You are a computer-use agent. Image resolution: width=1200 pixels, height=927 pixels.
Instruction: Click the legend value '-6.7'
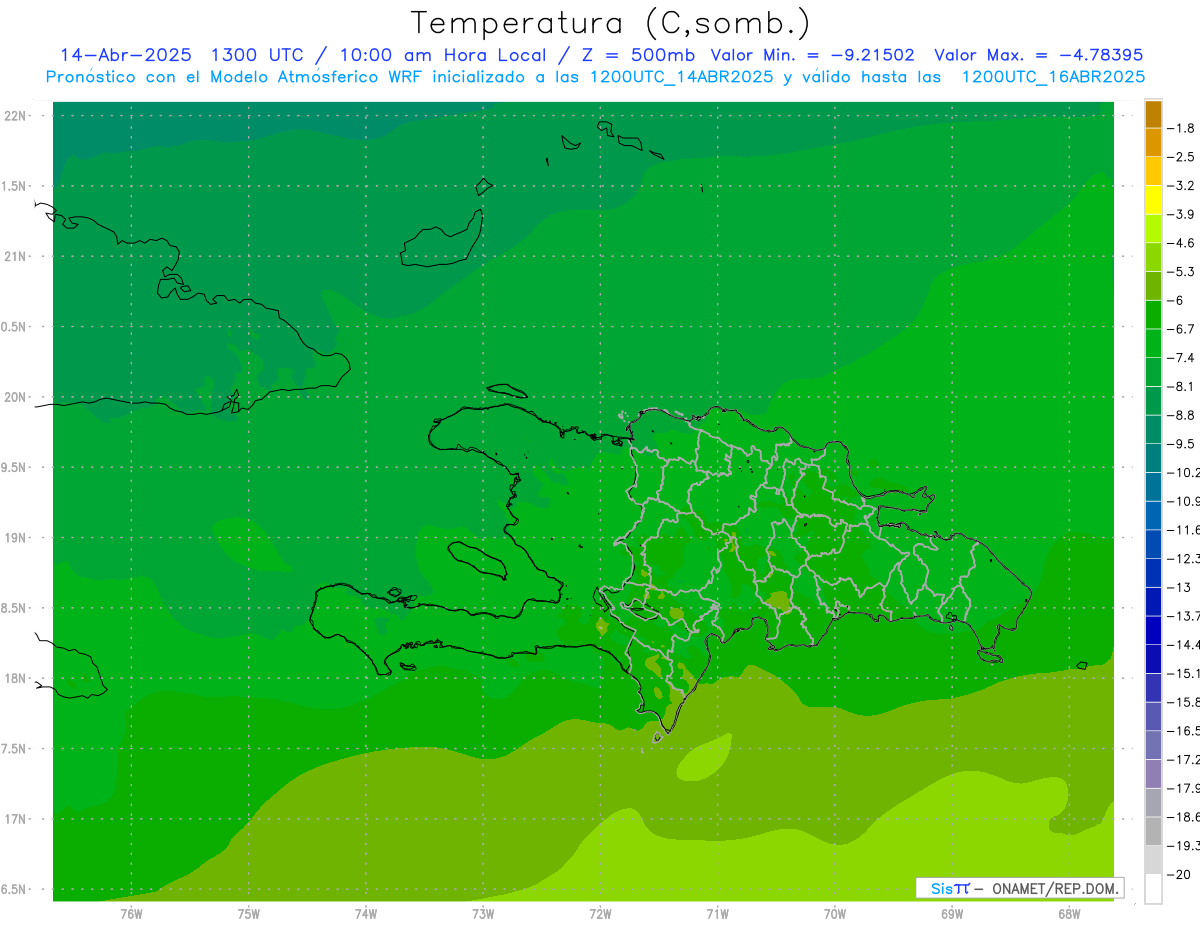click(1181, 329)
